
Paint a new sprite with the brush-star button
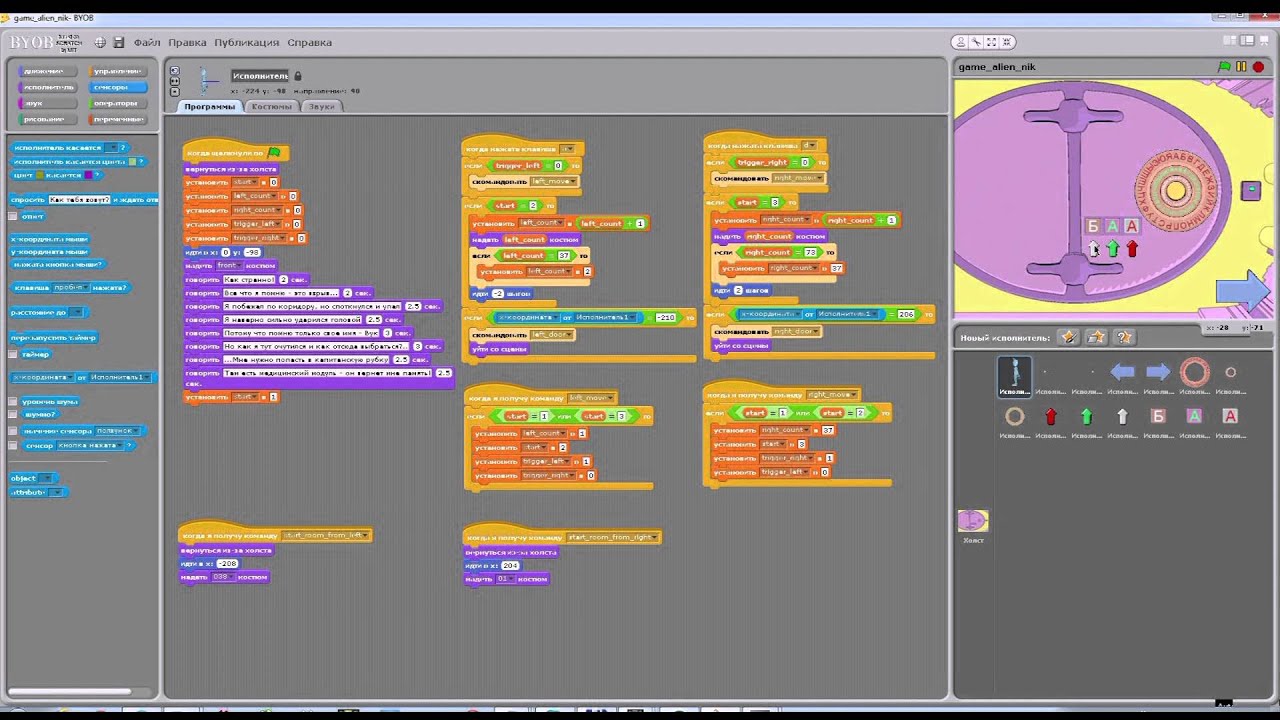click(1068, 337)
